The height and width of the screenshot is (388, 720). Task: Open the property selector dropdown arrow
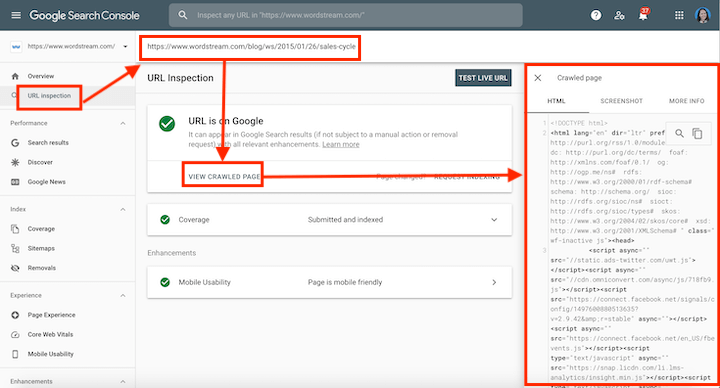tap(125, 46)
